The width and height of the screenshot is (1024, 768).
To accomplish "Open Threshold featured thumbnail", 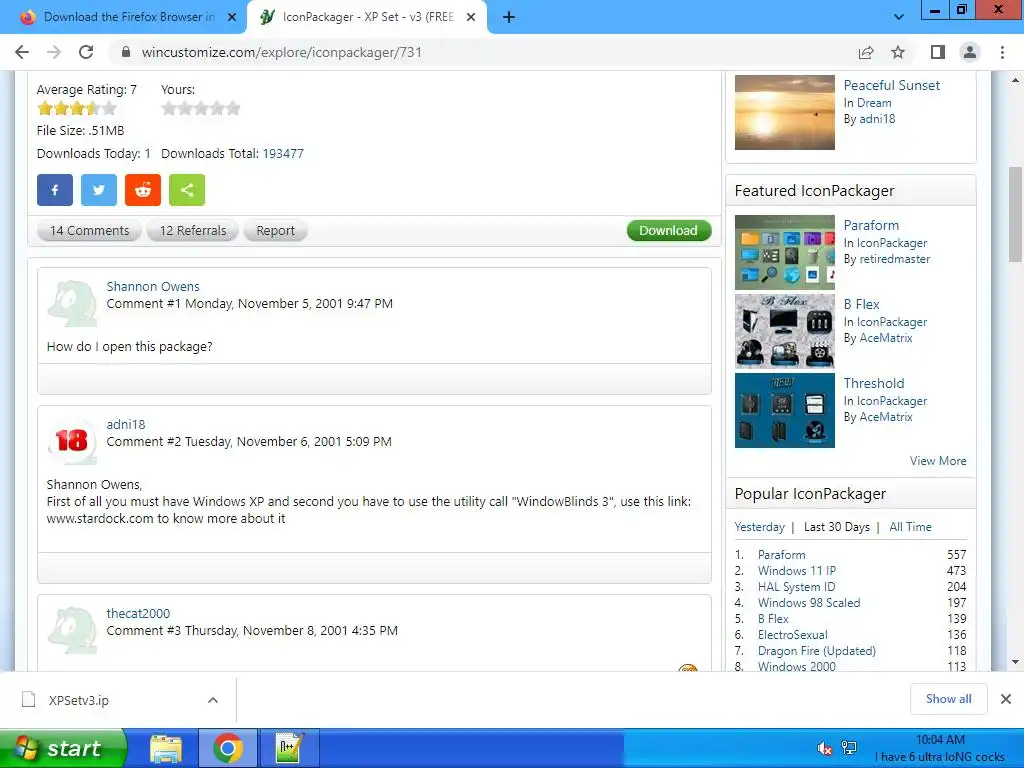I will pos(784,410).
